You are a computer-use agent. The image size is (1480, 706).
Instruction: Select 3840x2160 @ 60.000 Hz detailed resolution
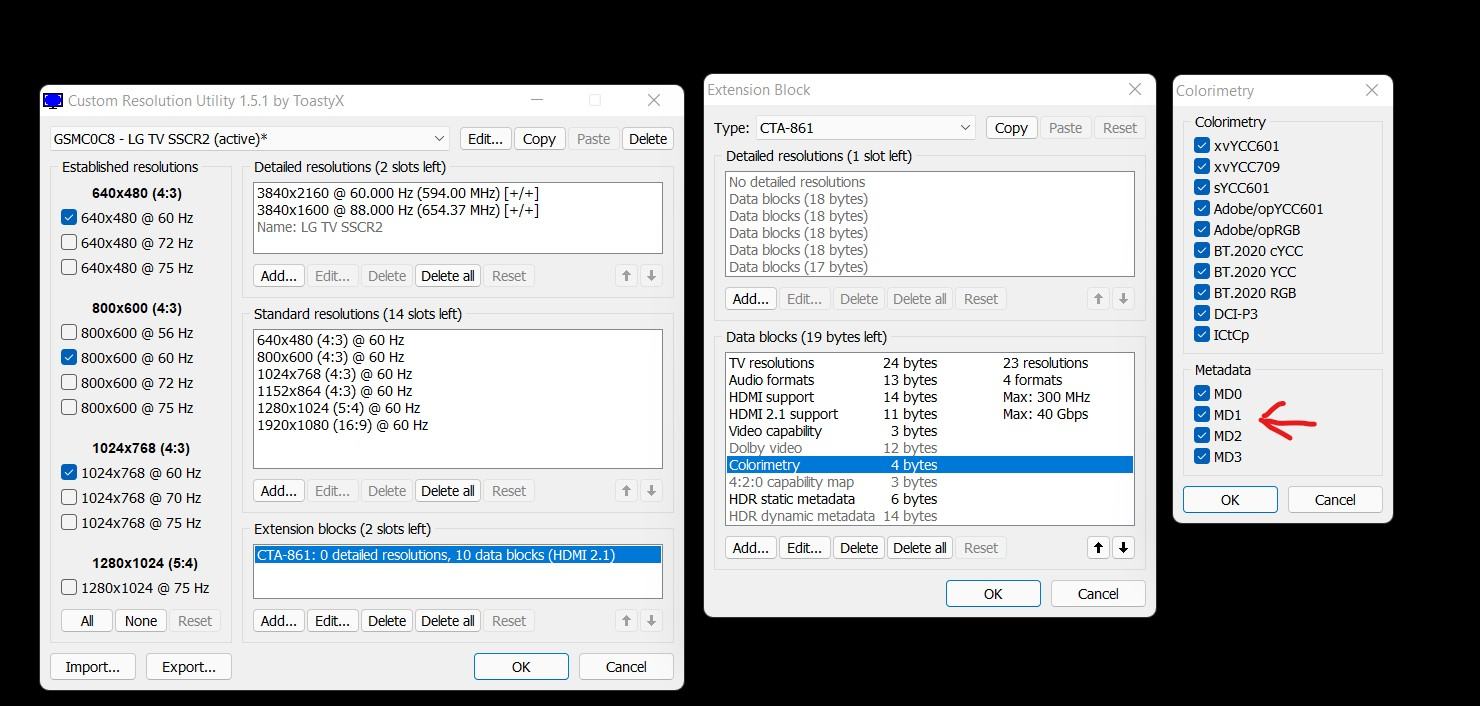(458, 193)
